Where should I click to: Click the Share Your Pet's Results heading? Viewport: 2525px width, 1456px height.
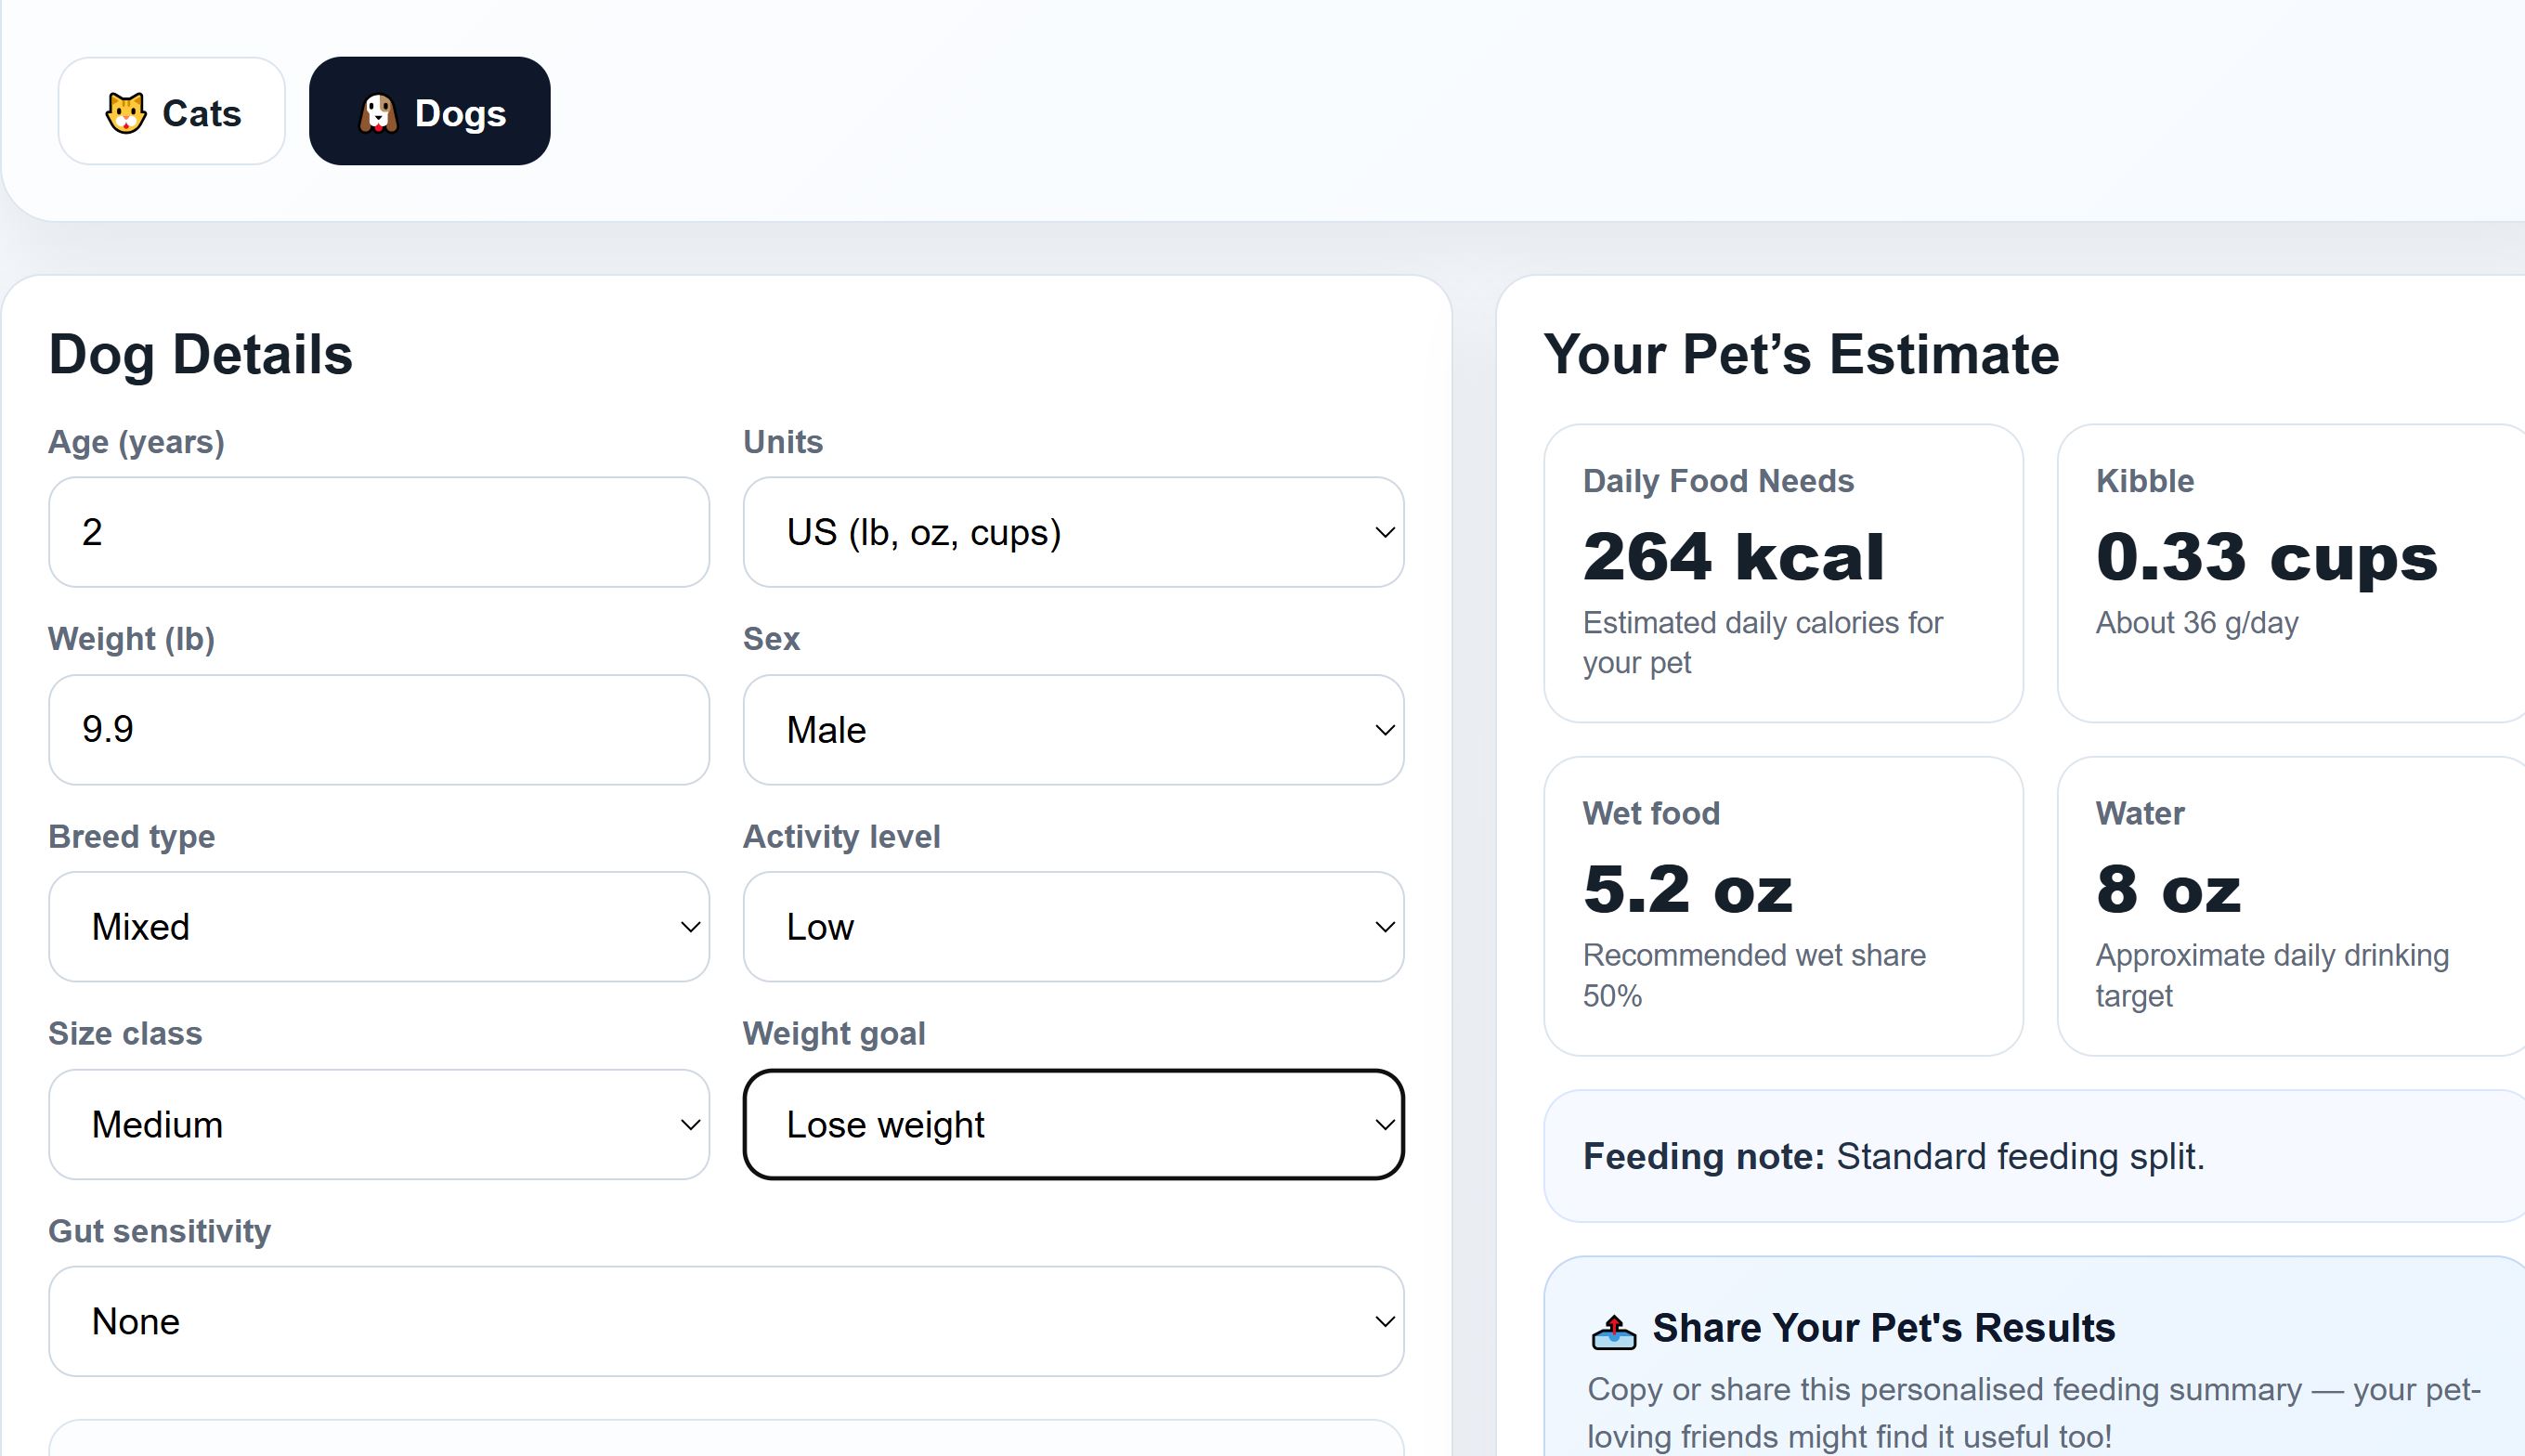[1883, 1328]
